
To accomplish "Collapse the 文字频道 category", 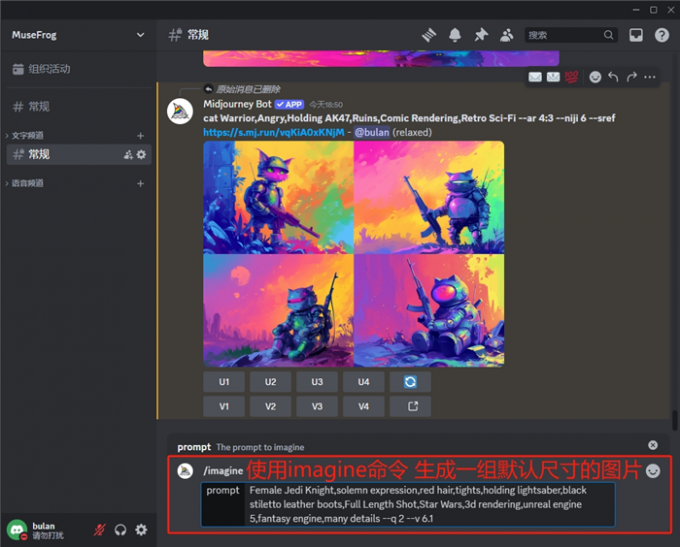I will (25, 135).
